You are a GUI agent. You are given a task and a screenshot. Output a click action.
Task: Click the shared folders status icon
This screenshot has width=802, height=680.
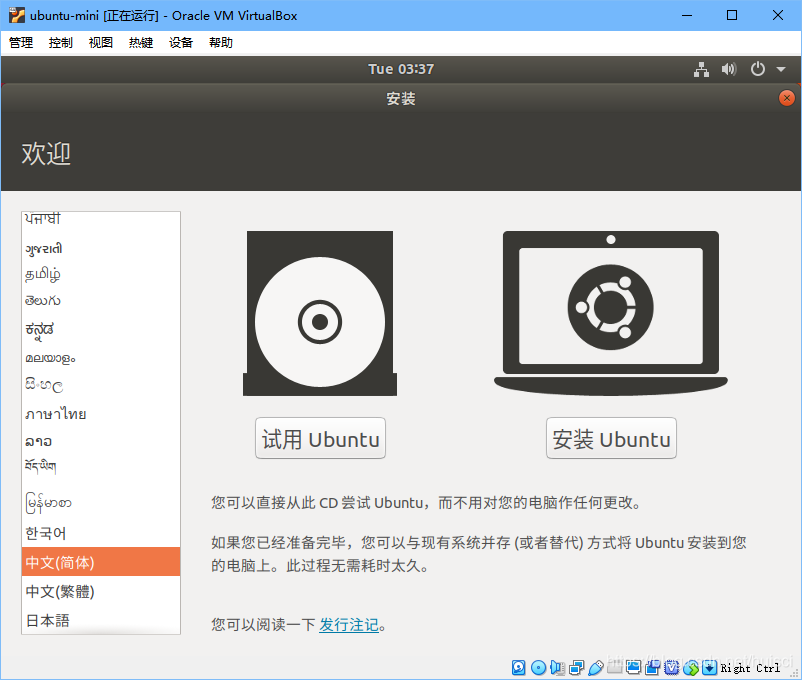click(x=614, y=667)
